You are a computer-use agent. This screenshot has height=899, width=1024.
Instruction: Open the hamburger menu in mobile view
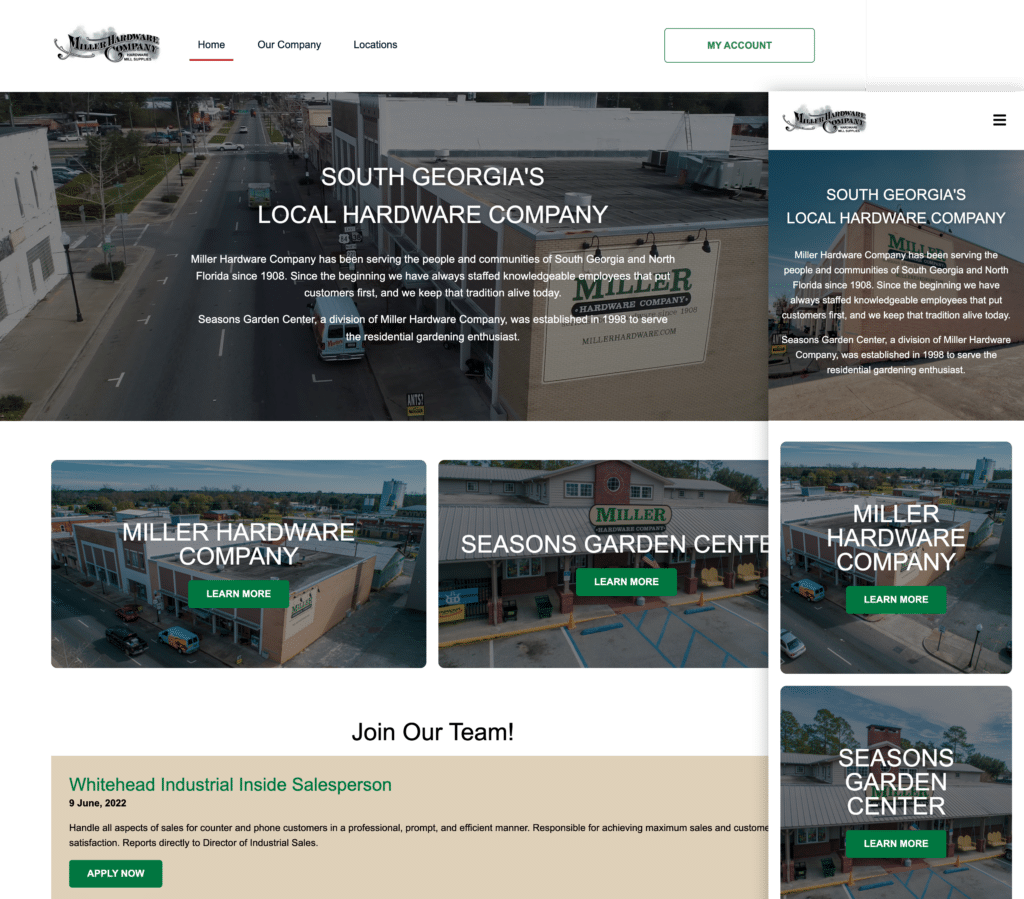click(999, 120)
